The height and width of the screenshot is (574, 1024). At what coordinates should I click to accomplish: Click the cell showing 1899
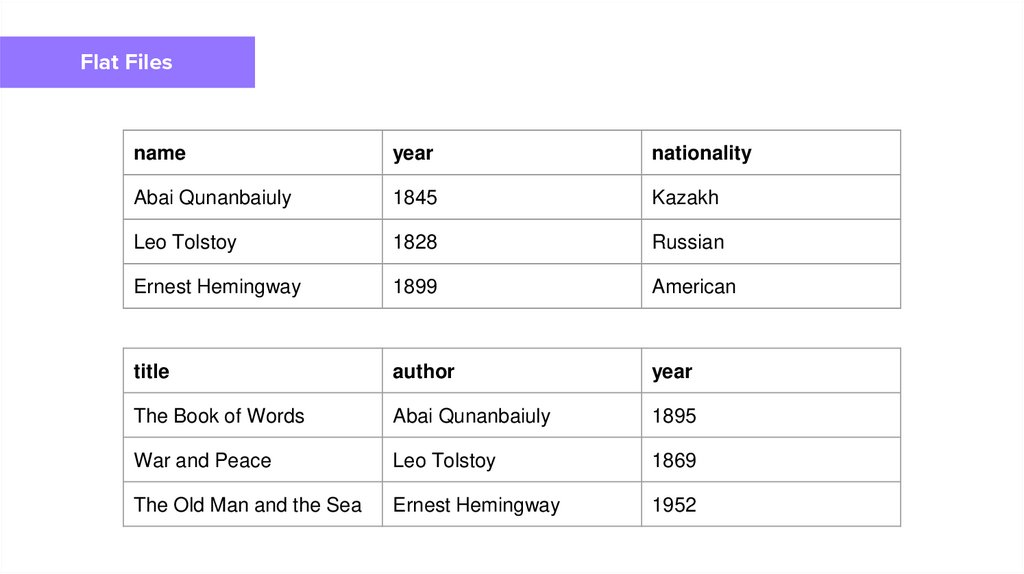415,286
